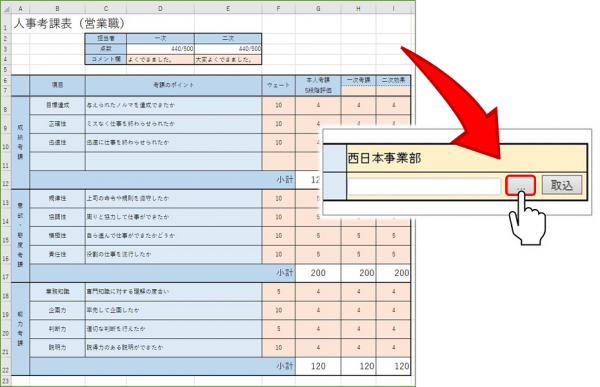Select all cells via corner triangle
600x387 pixels.
[6, 8]
